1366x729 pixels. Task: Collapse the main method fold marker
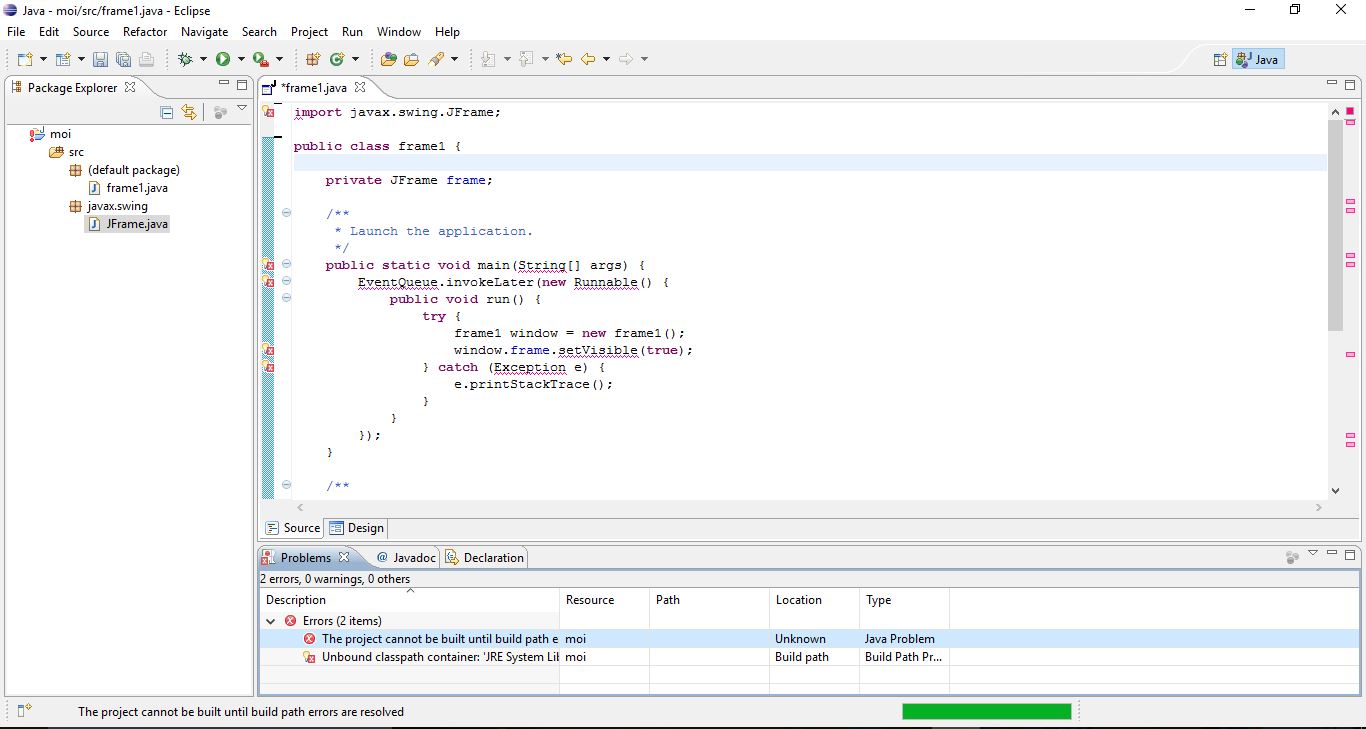coord(286,266)
